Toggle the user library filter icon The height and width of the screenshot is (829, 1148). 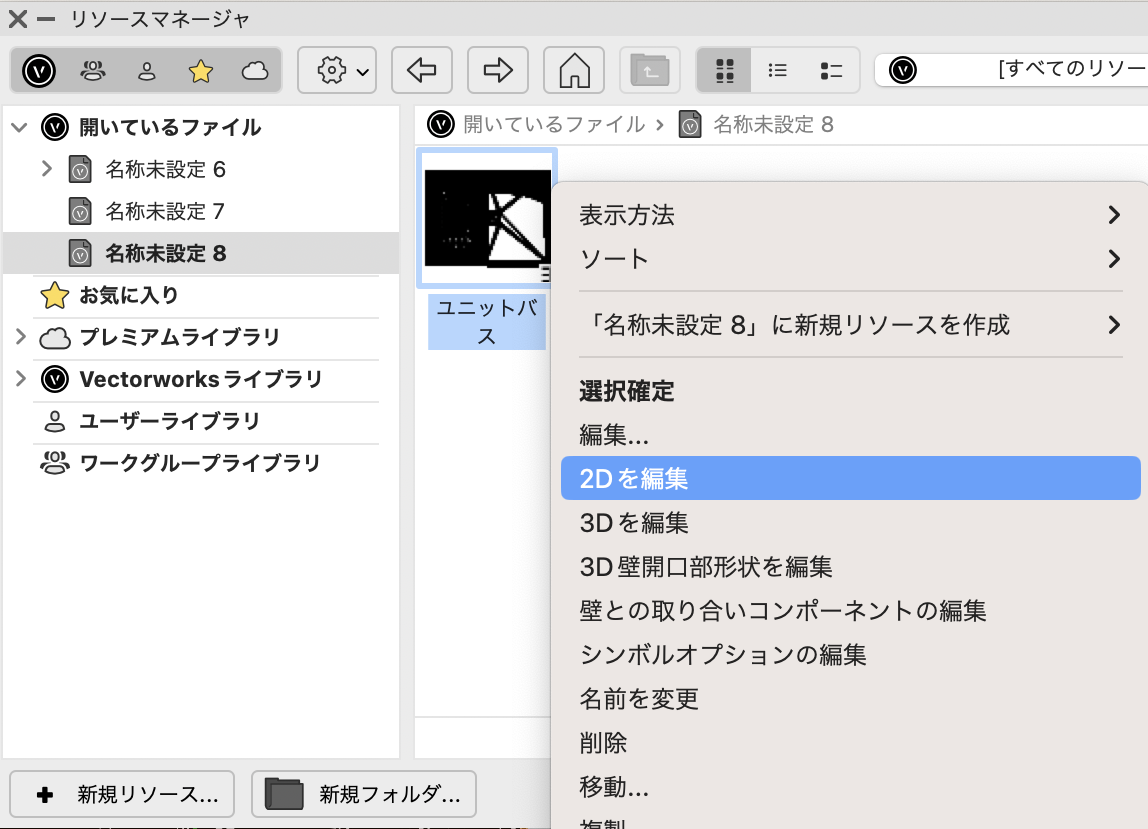tap(147, 71)
